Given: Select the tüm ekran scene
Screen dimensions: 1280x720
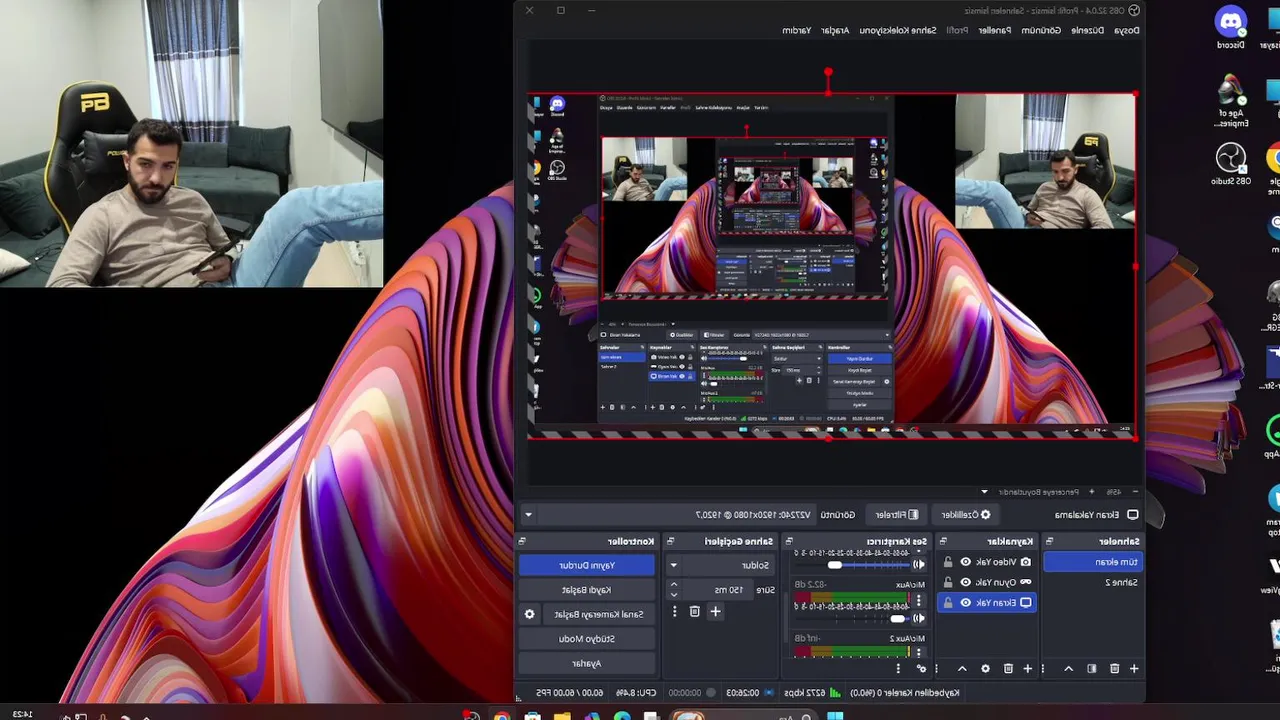Looking at the screenshot, I should (1092, 562).
